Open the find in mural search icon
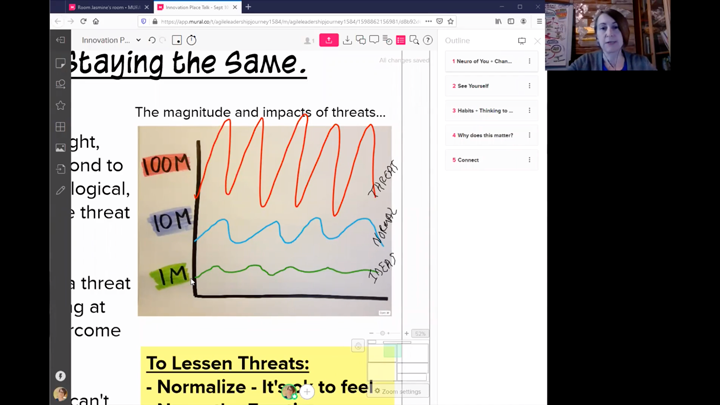Viewport: 720px width, 405px height. (x=414, y=40)
